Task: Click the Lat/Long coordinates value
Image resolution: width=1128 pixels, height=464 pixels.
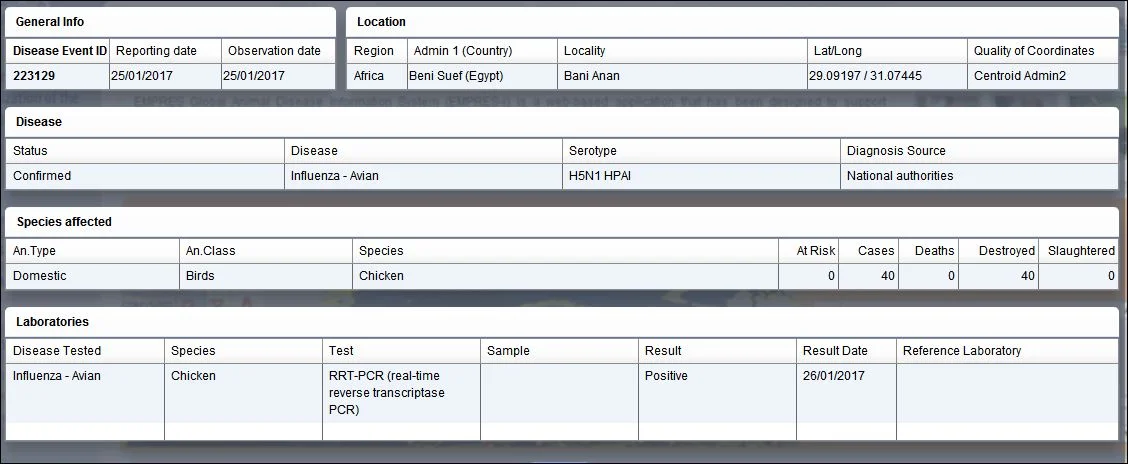Action: click(x=887, y=76)
